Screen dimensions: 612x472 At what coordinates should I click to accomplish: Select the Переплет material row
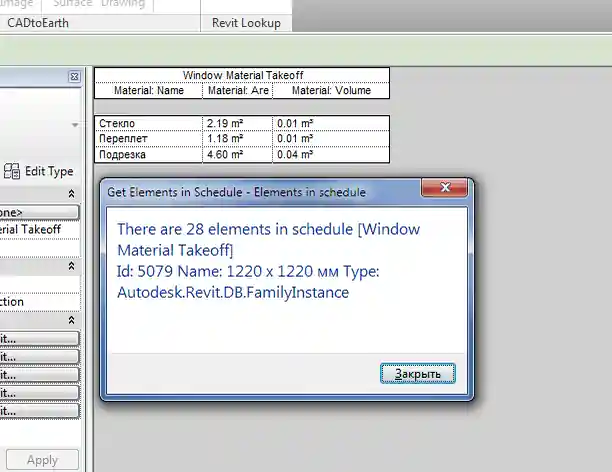(x=148, y=139)
